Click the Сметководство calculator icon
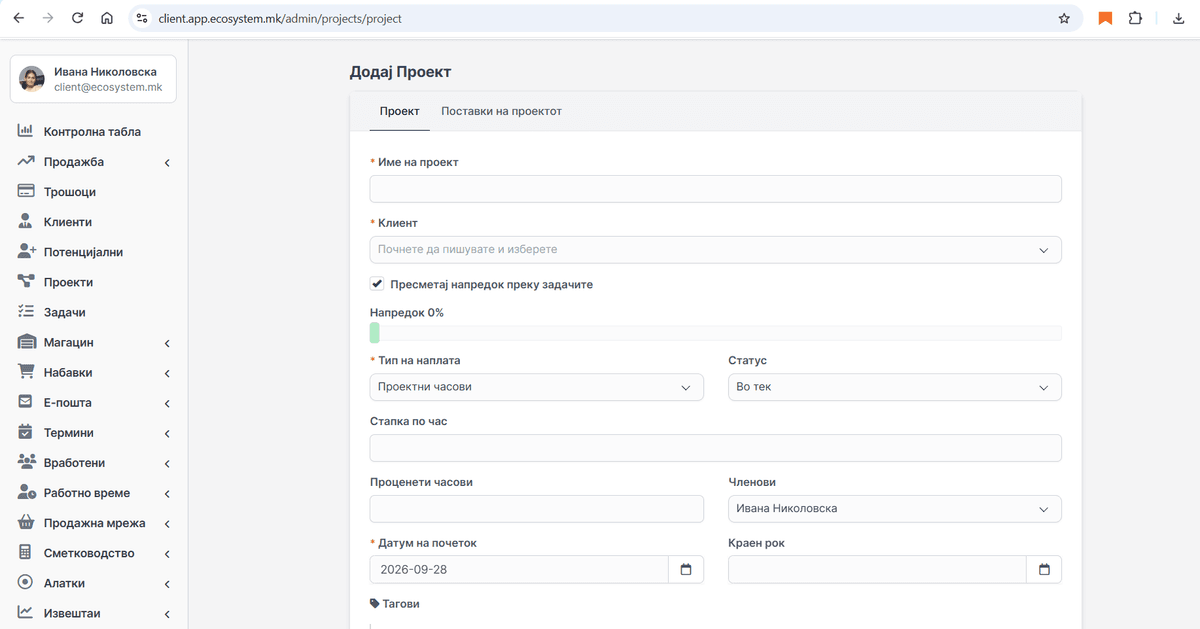The height and width of the screenshot is (629, 1200). [26, 553]
